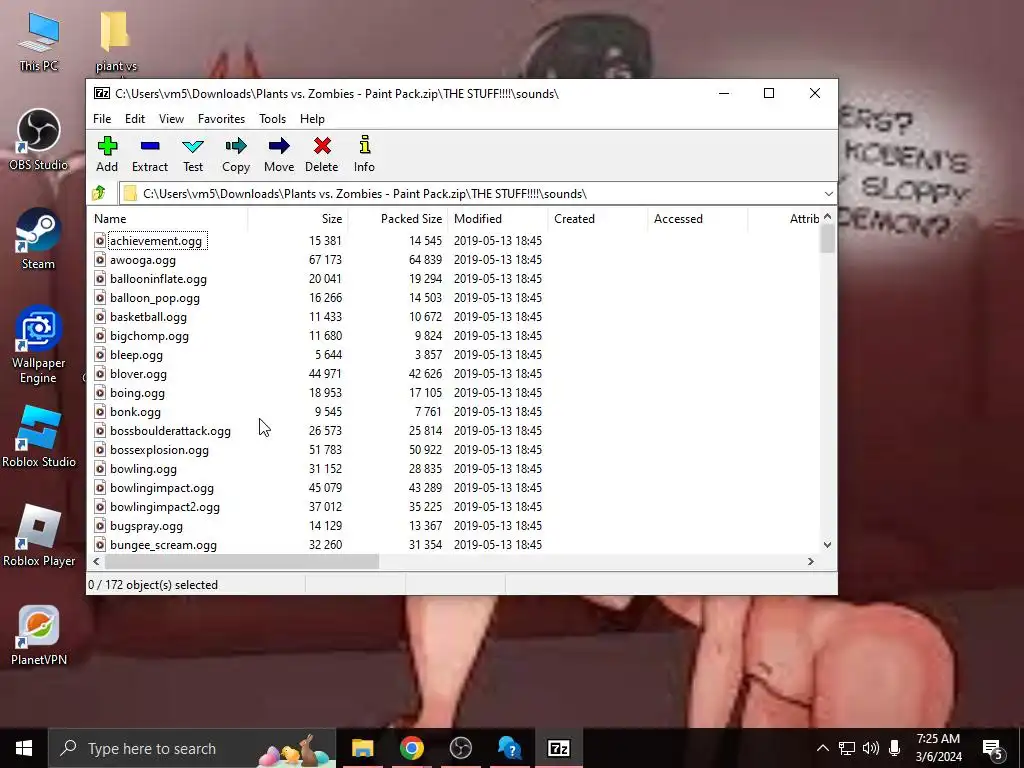Screen dimensions: 1024x768
Task: Run Test on the archive
Action: [193, 154]
